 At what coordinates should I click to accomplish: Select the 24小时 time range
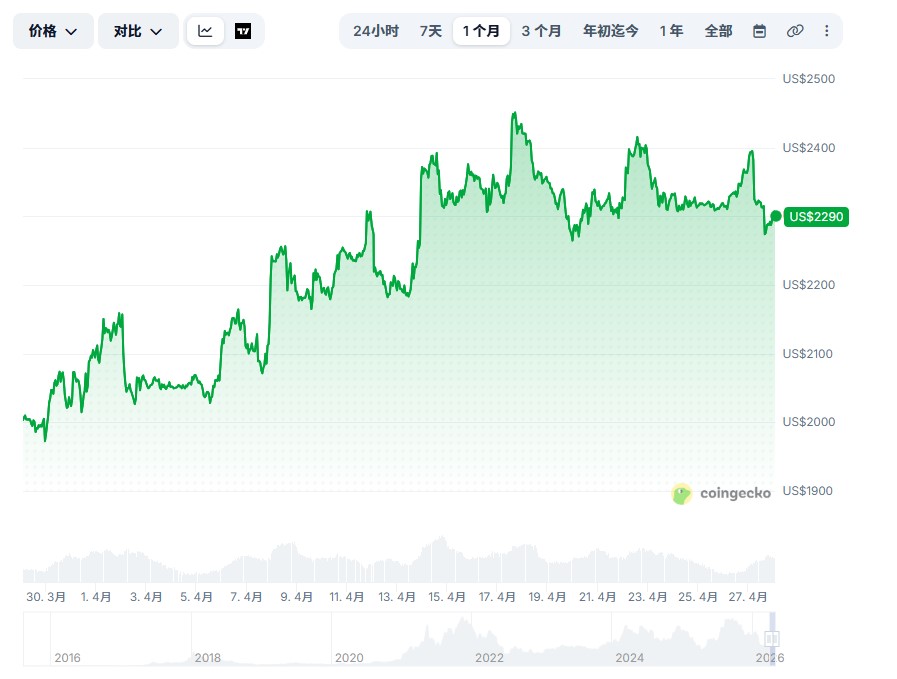click(376, 31)
